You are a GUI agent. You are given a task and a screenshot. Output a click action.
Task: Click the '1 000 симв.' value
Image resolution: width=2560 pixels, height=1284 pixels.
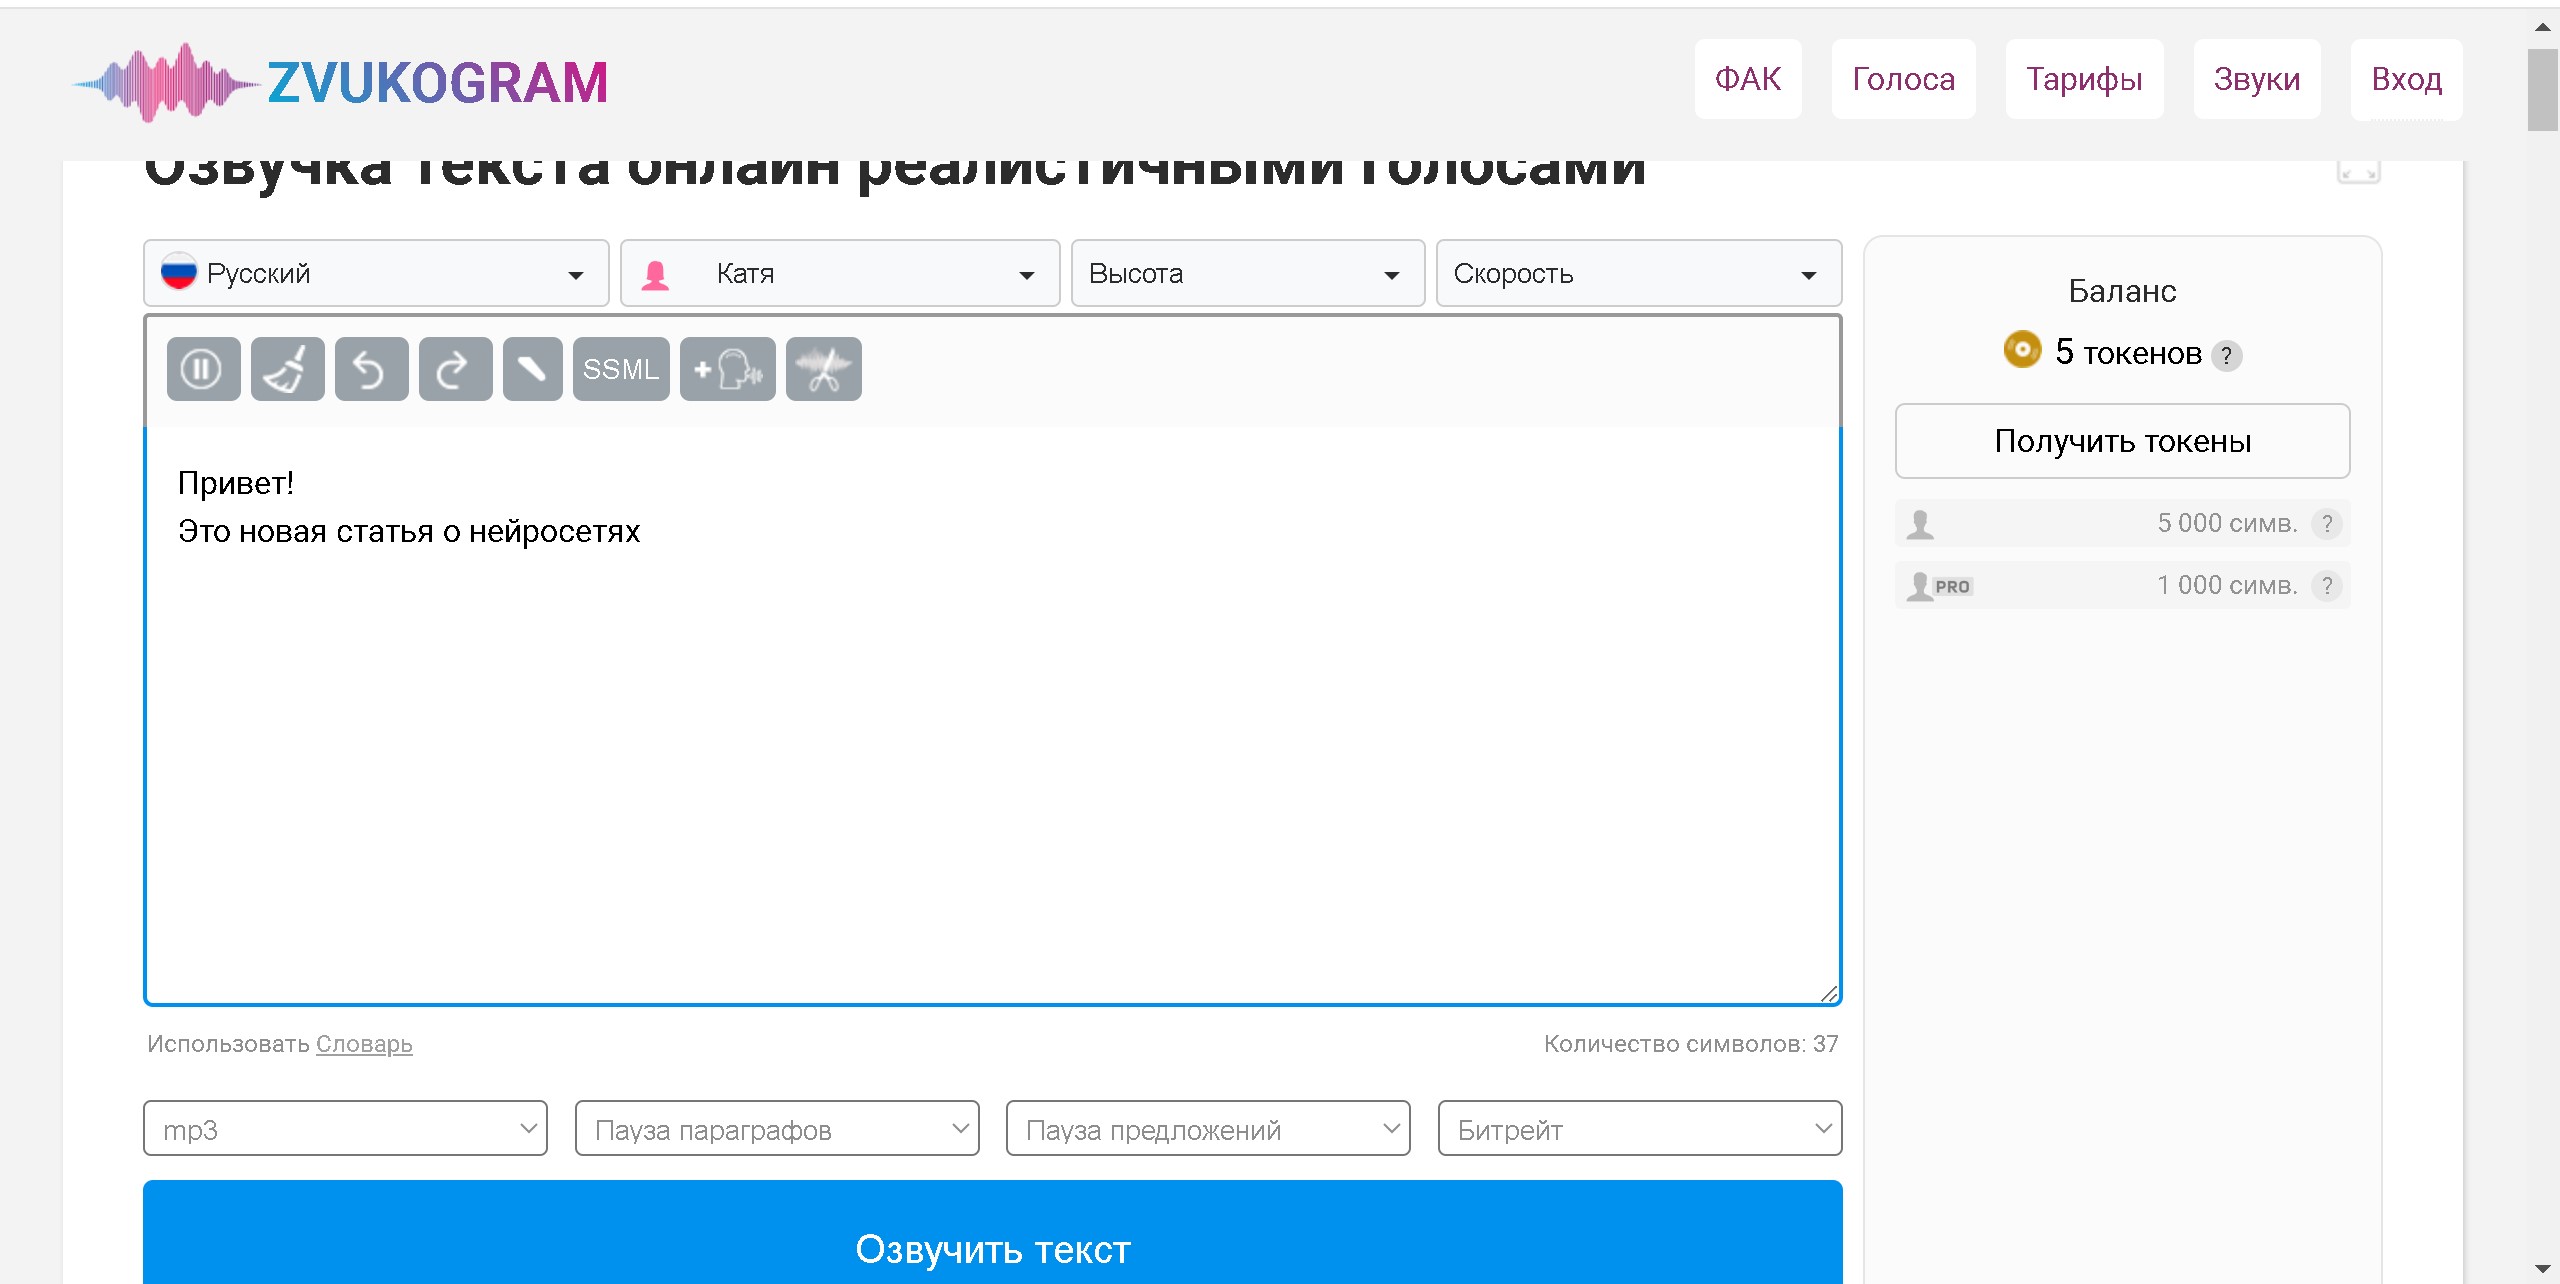coord(2227,585)
